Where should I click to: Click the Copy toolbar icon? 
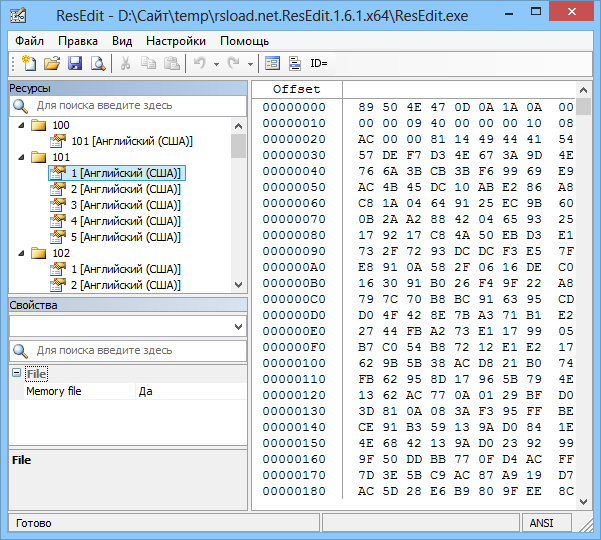pyautogui.click(x=148, y=63)
